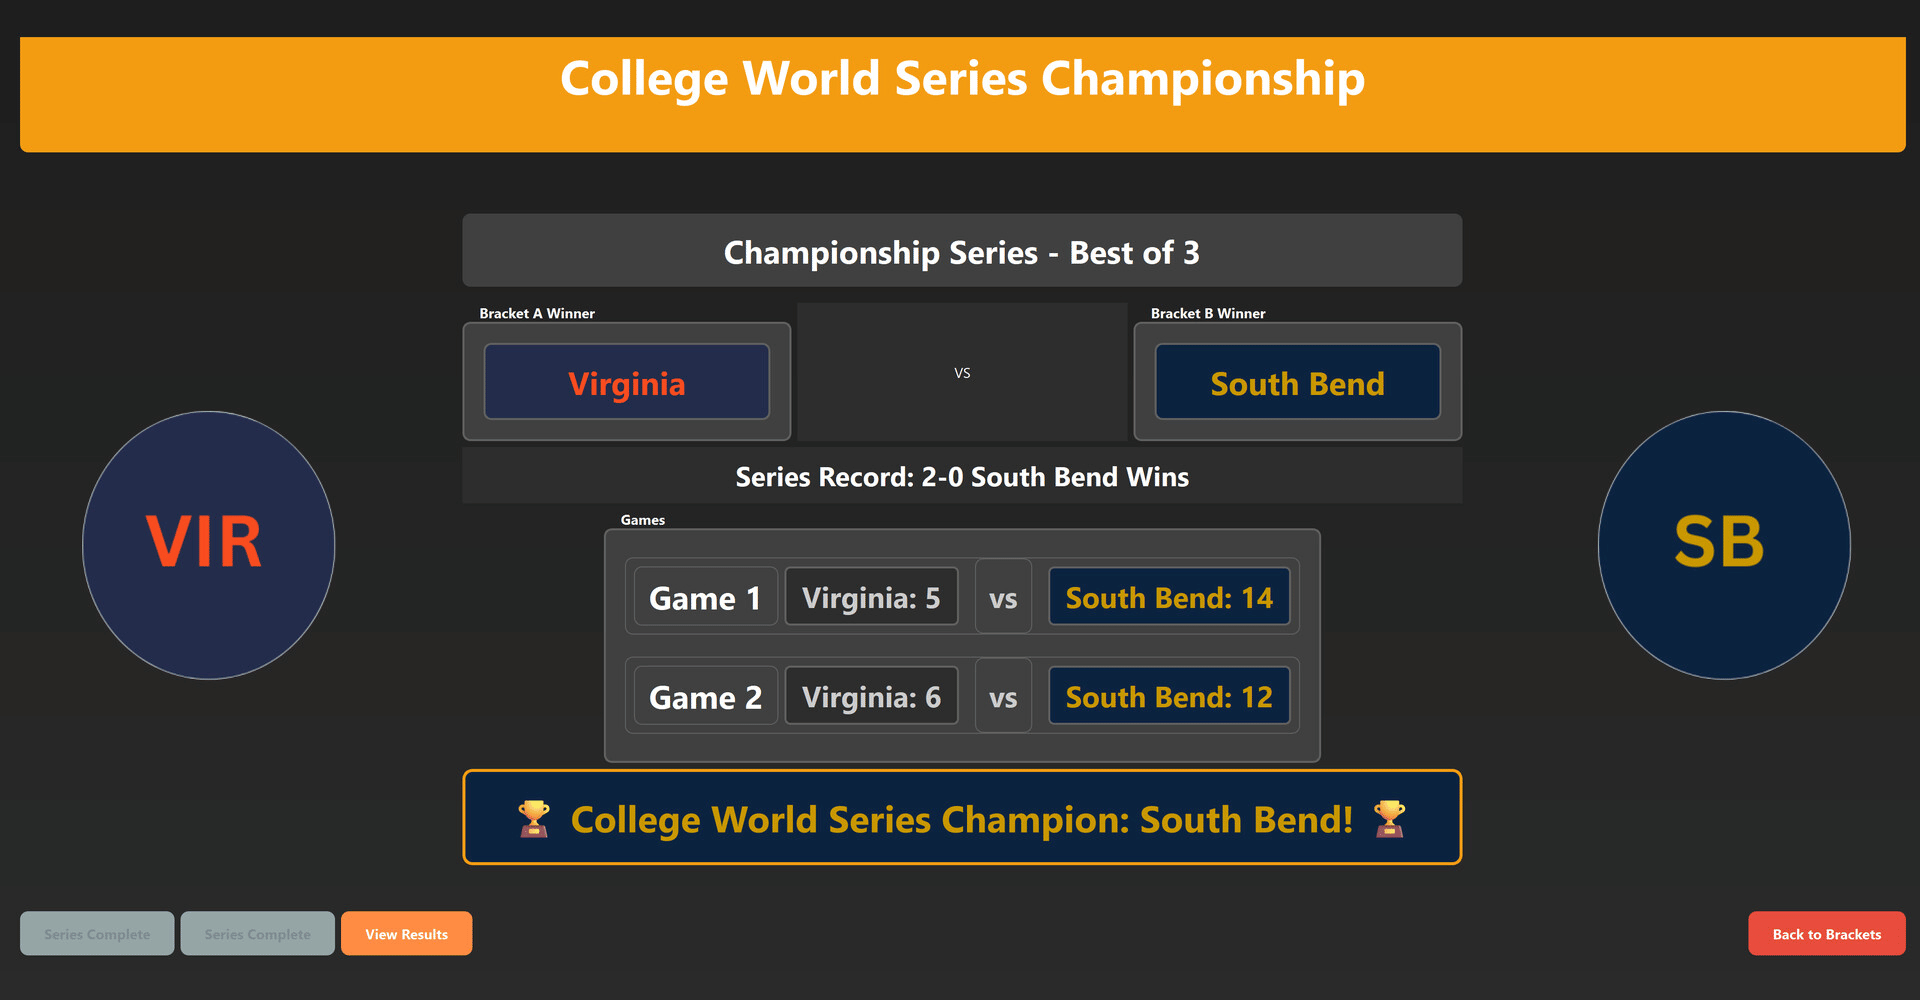1920x1000 pixels.
Task: Select the Virginia team box
Action: click(627, 382)
